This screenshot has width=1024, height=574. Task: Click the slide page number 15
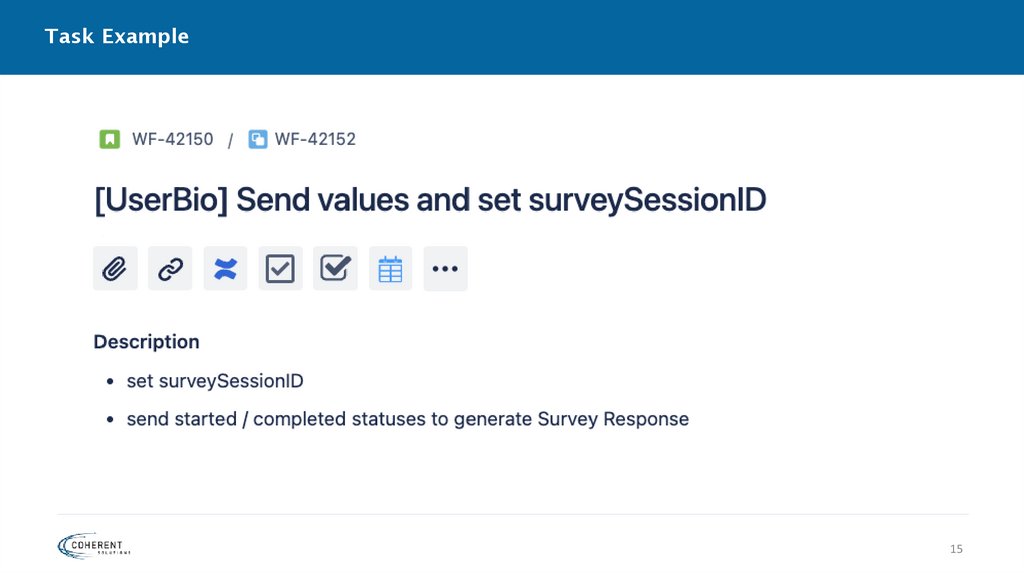(956, 549)
